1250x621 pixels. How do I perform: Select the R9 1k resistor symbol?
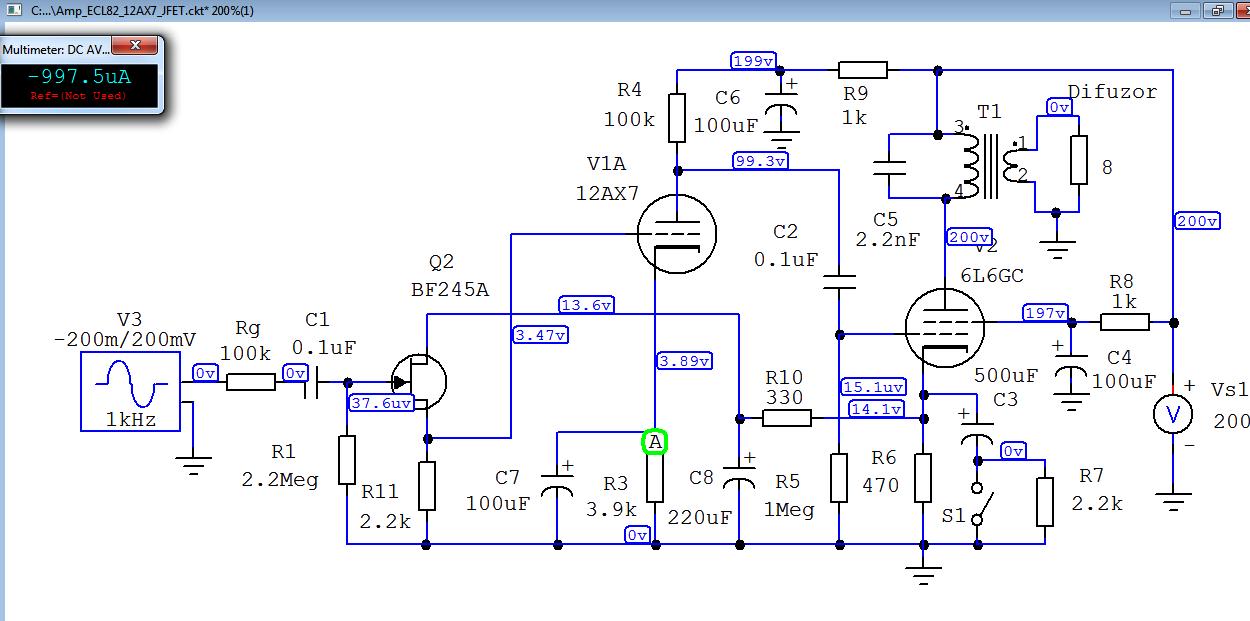point(863,70)
